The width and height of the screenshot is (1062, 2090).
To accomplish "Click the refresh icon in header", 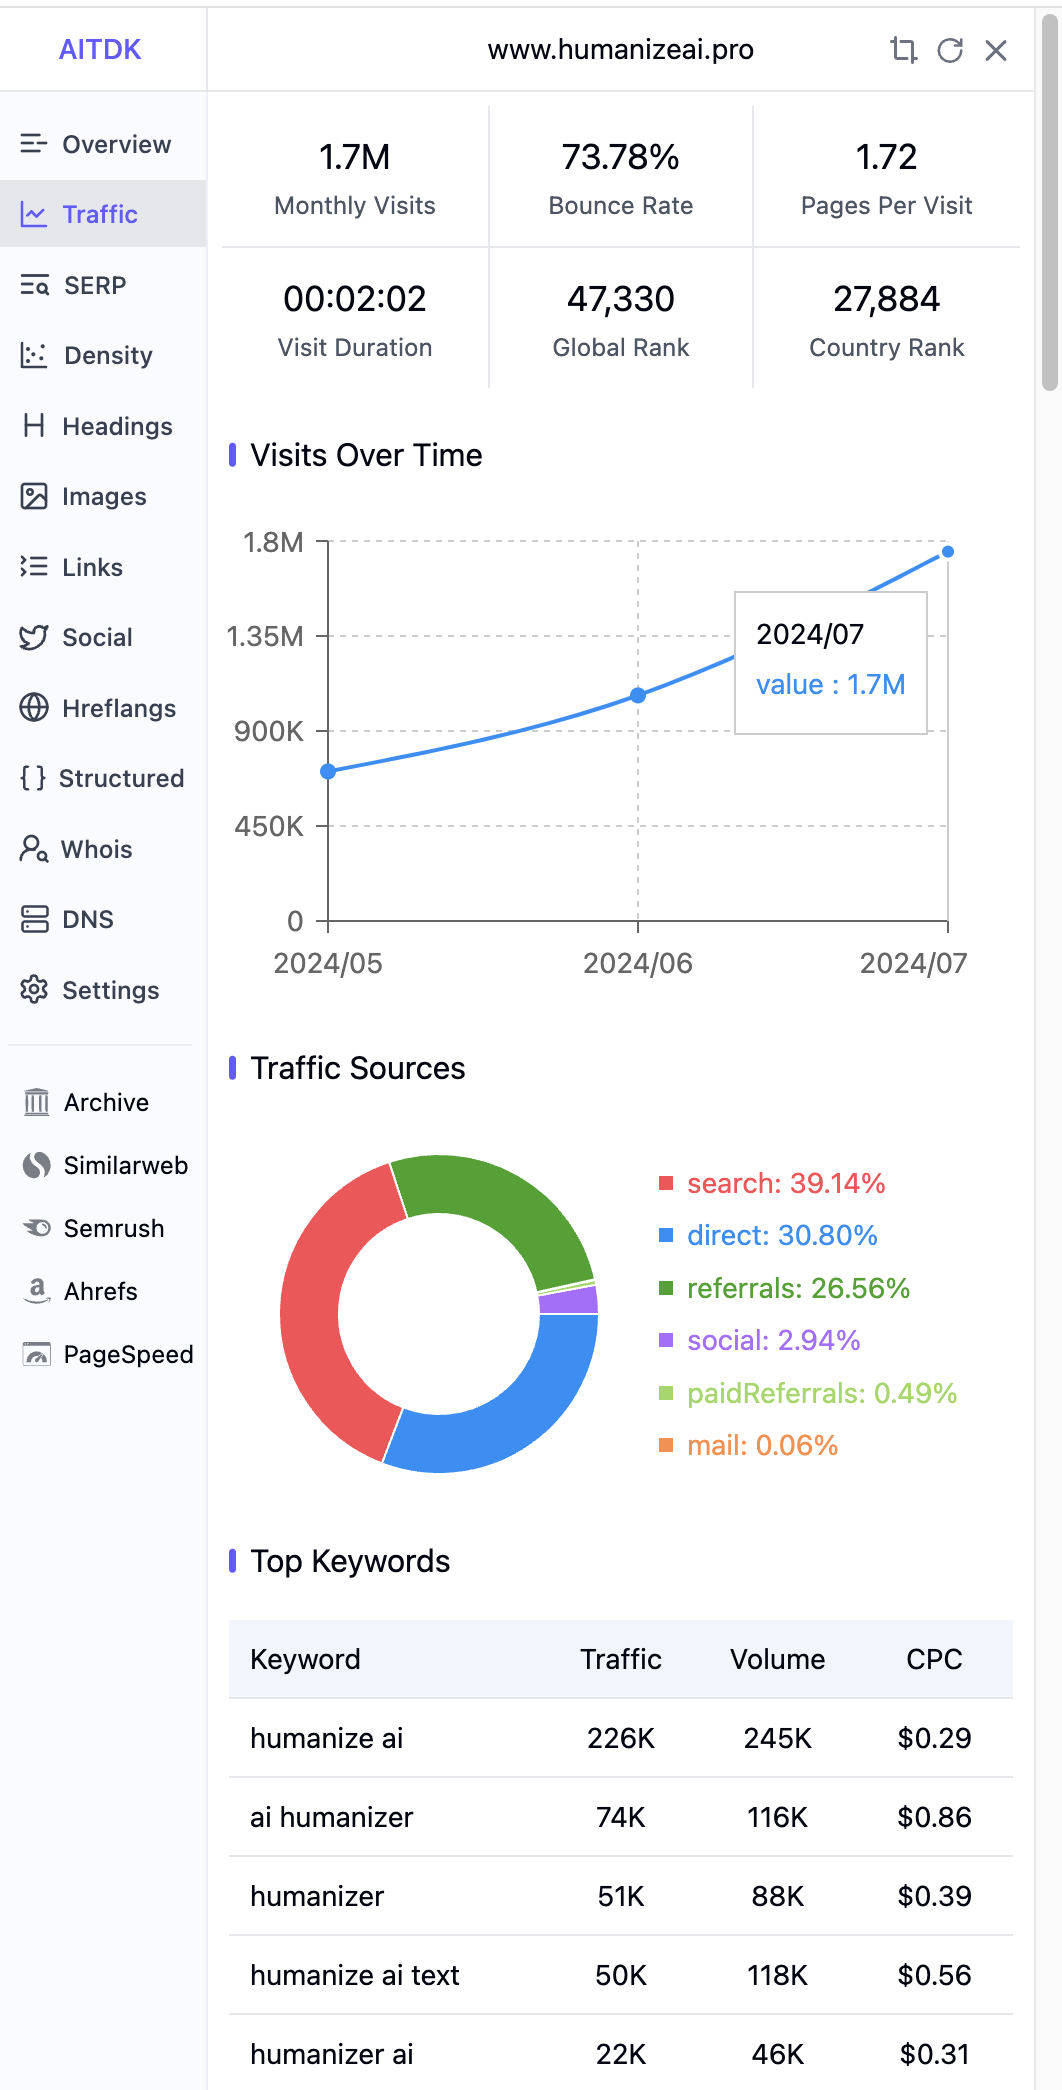I will [950, 50].
